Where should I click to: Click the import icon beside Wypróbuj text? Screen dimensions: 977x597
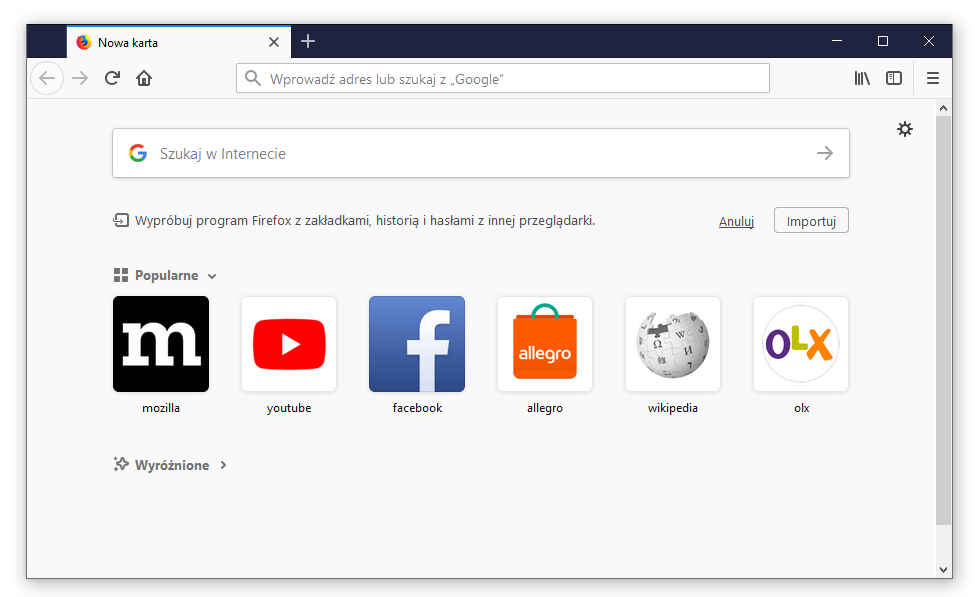[x=121, y=220]
